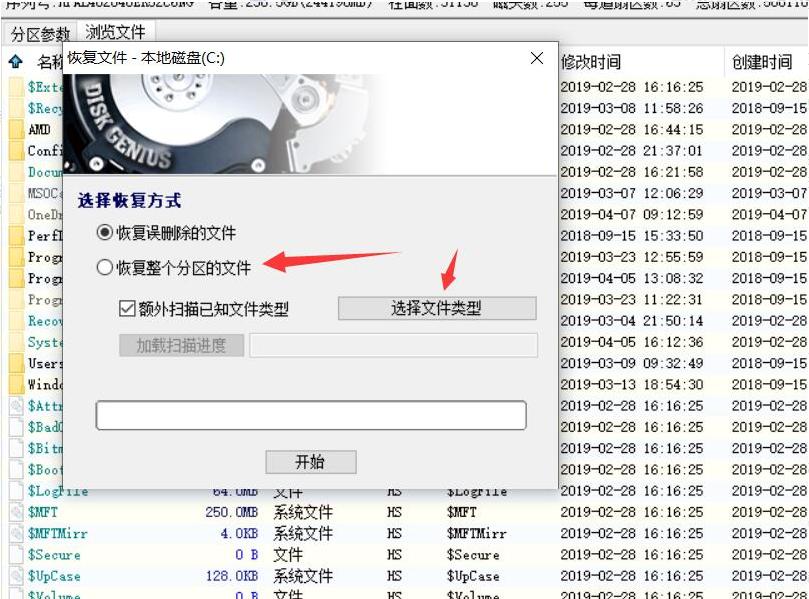Click the $MFT file name
The height and width of the screenshot is (599, 809).
tap(42, 512)
